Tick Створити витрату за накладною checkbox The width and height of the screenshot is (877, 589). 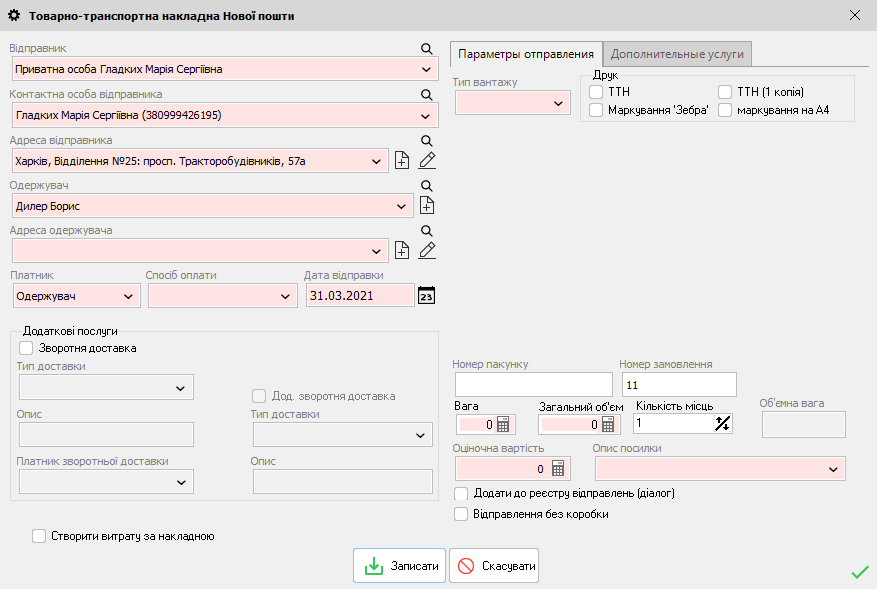[x=39, y=536]
